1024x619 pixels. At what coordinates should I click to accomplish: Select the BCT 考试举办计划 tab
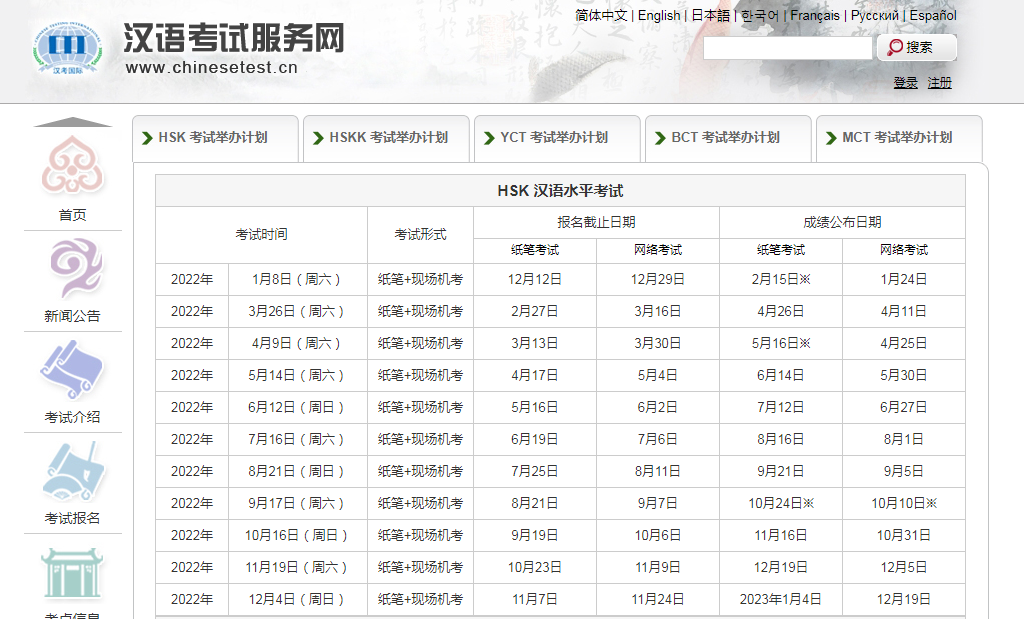[728, 138]
